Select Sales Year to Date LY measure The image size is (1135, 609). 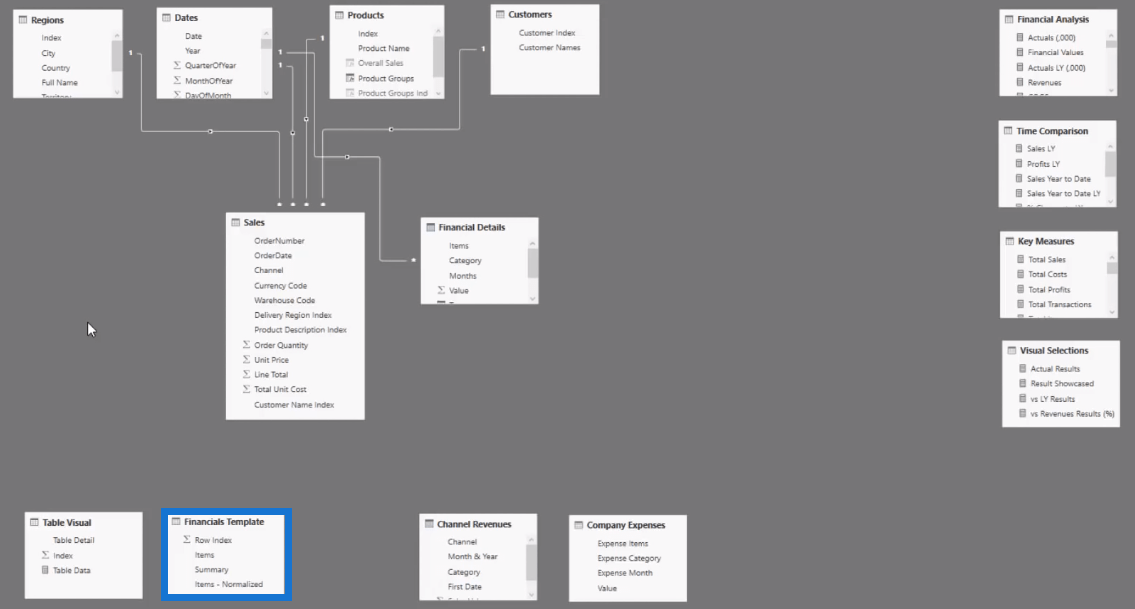coord(1063,193)
